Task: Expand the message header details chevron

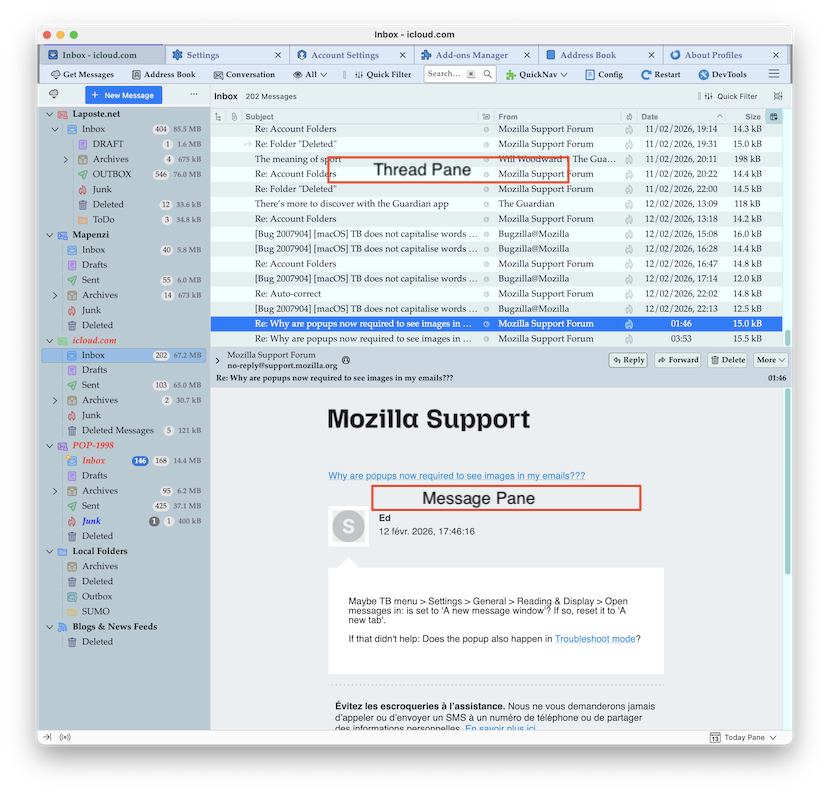Action: pos(218,361)
